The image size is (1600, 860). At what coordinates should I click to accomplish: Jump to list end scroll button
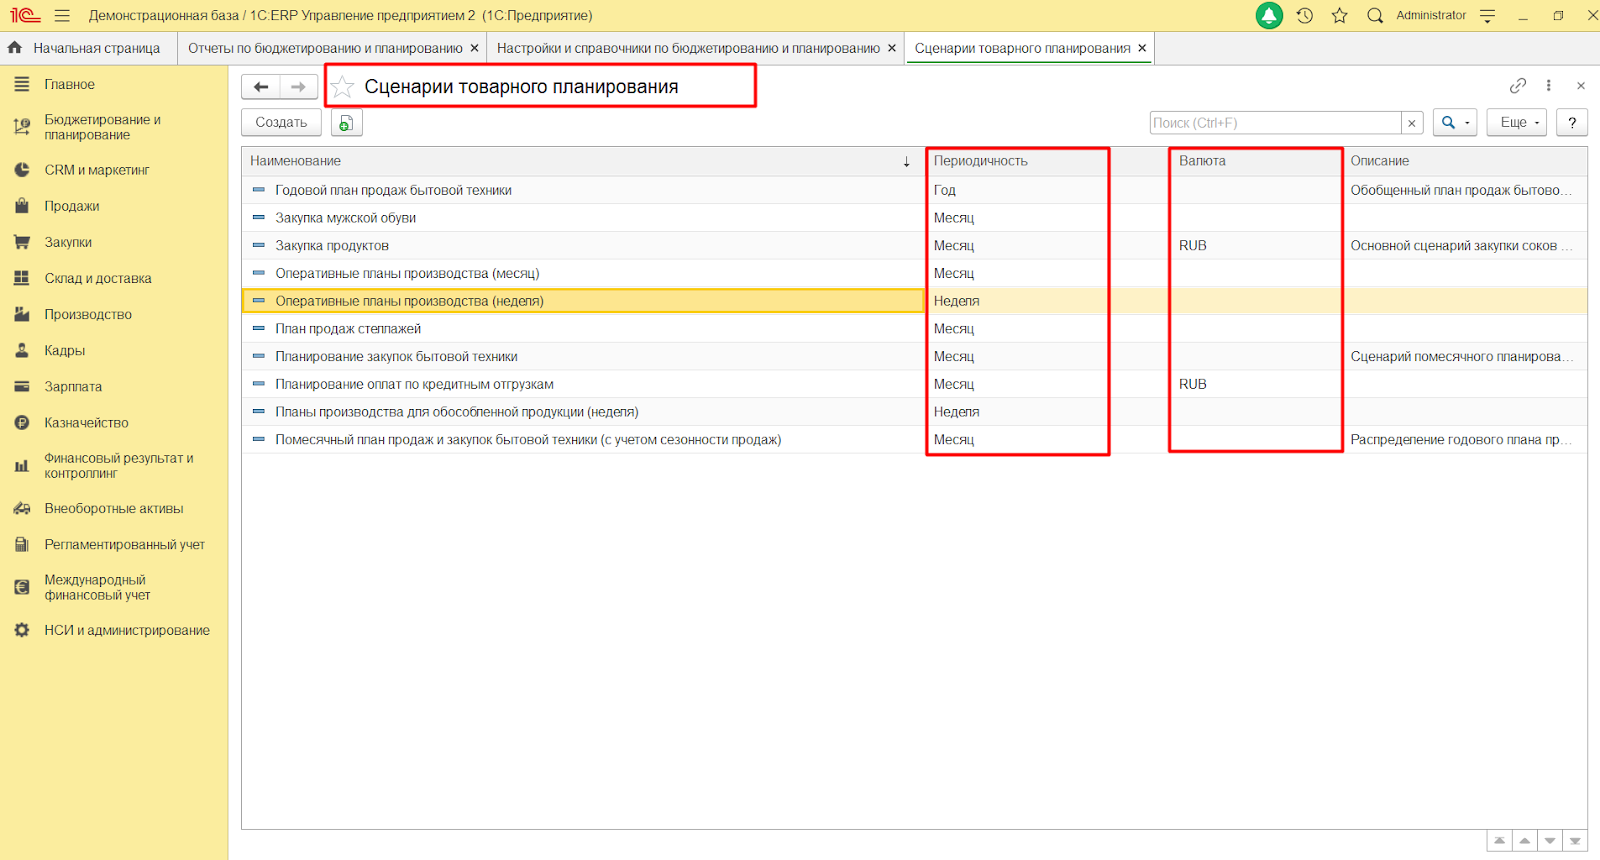1575,841
